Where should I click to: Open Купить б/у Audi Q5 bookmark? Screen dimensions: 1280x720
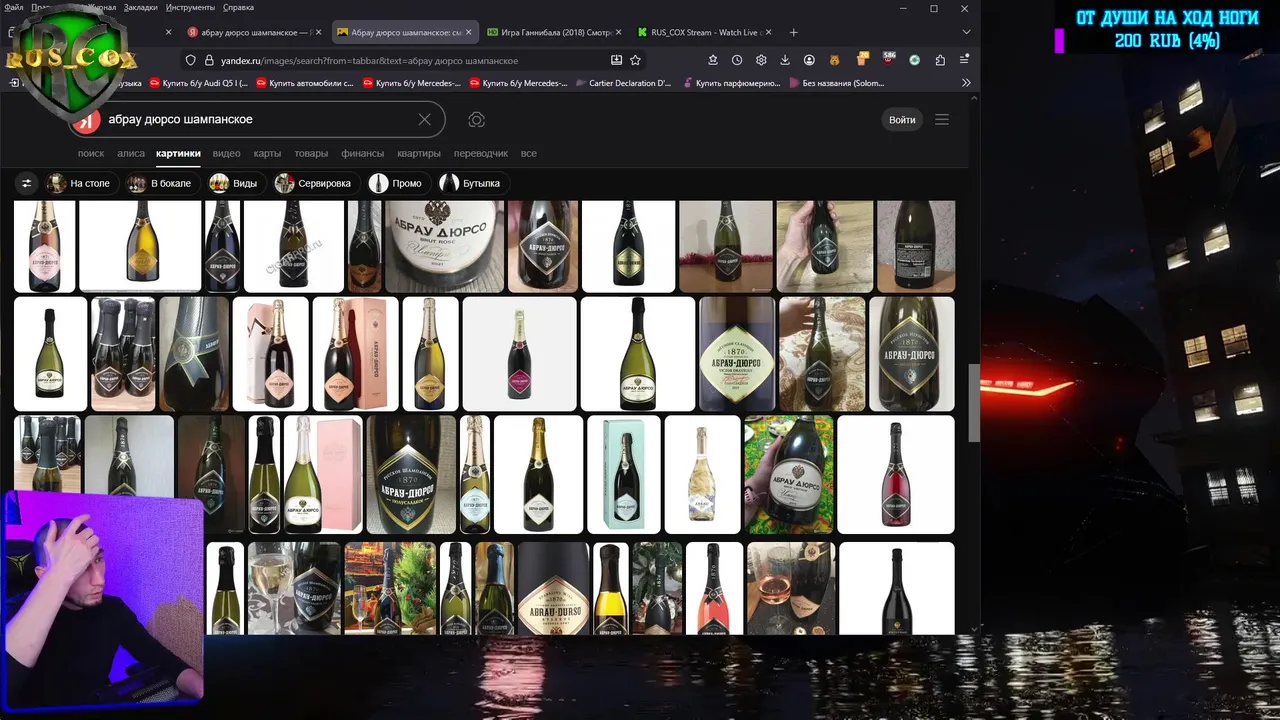tap(198, 83)
